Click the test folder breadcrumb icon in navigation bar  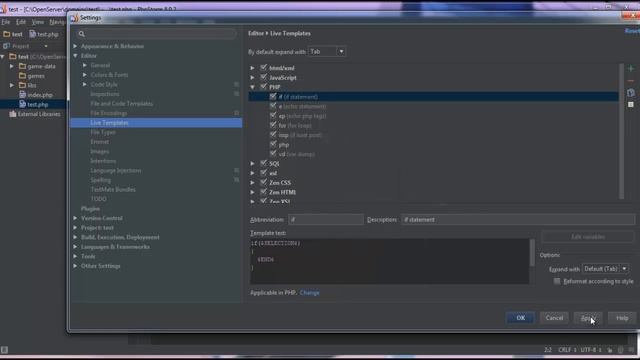tap(7, 34)
